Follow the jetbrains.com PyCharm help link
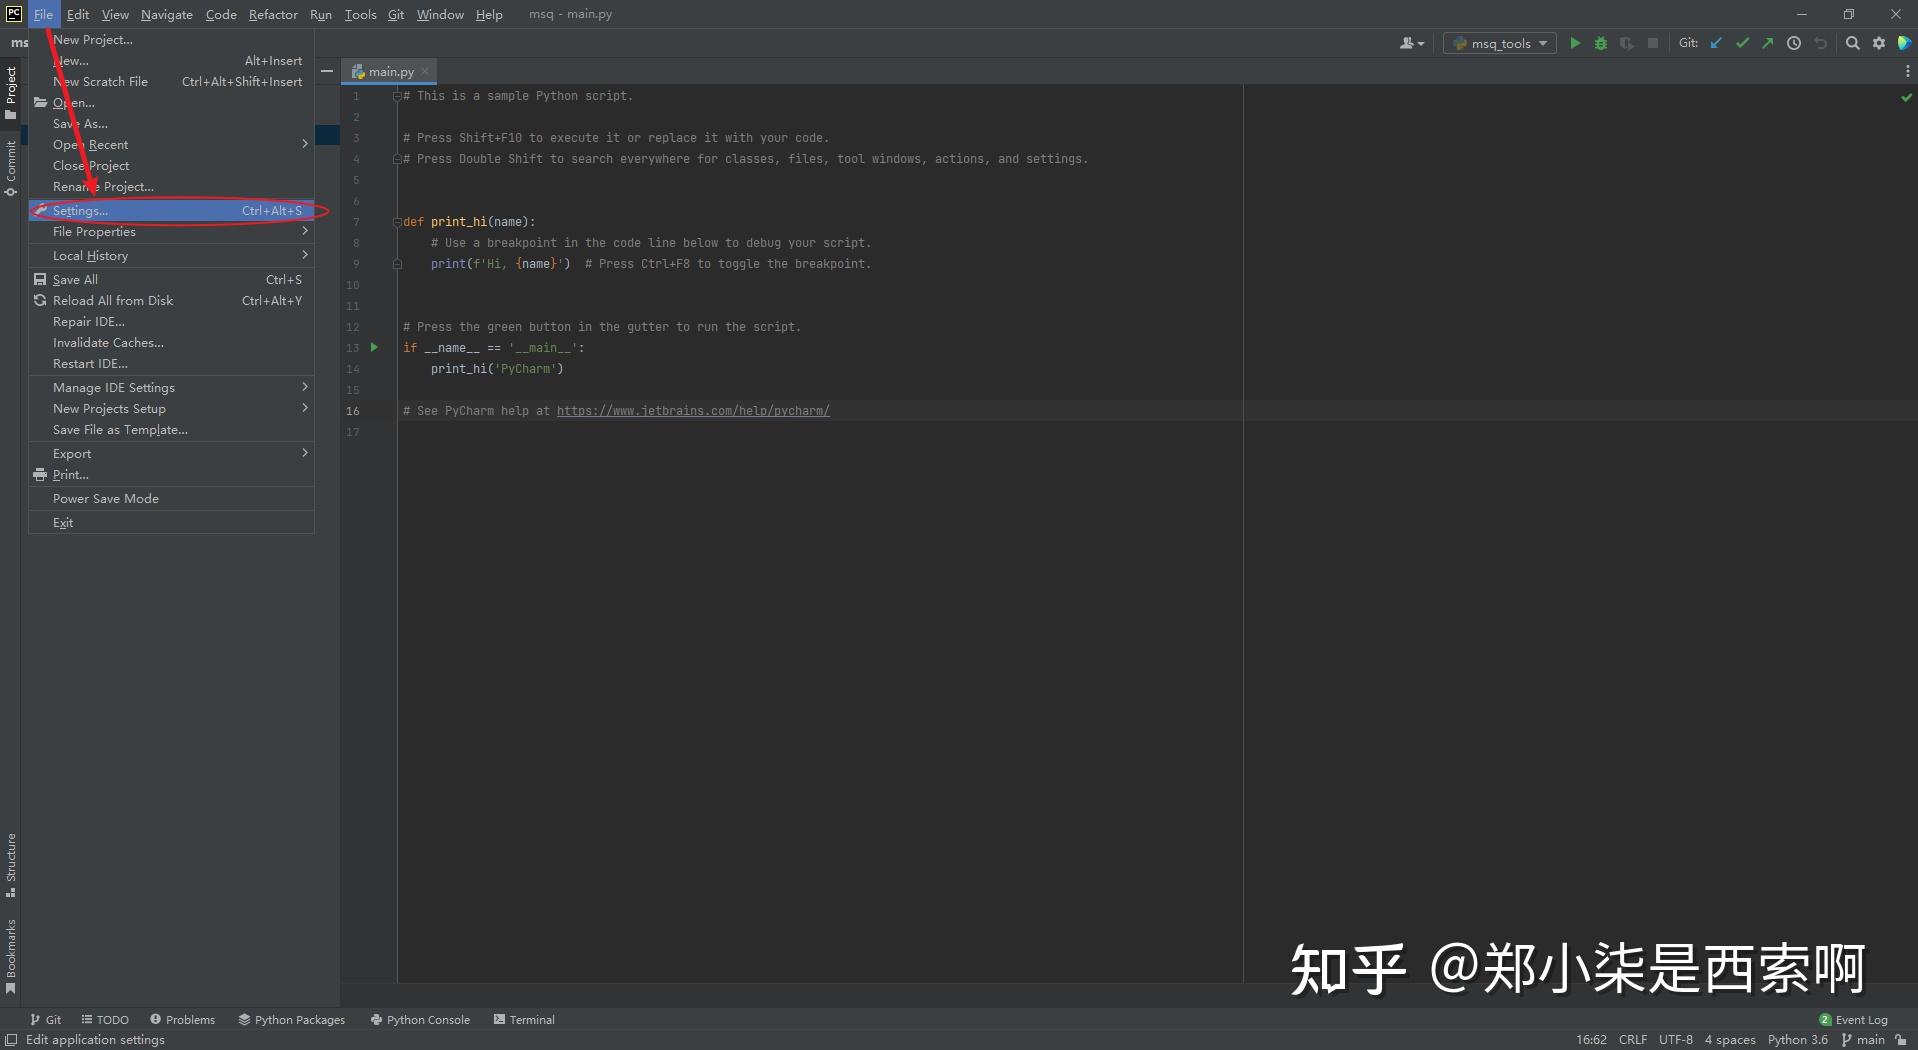This screenshot has width=1918, height=1050. tap(693, 411)
